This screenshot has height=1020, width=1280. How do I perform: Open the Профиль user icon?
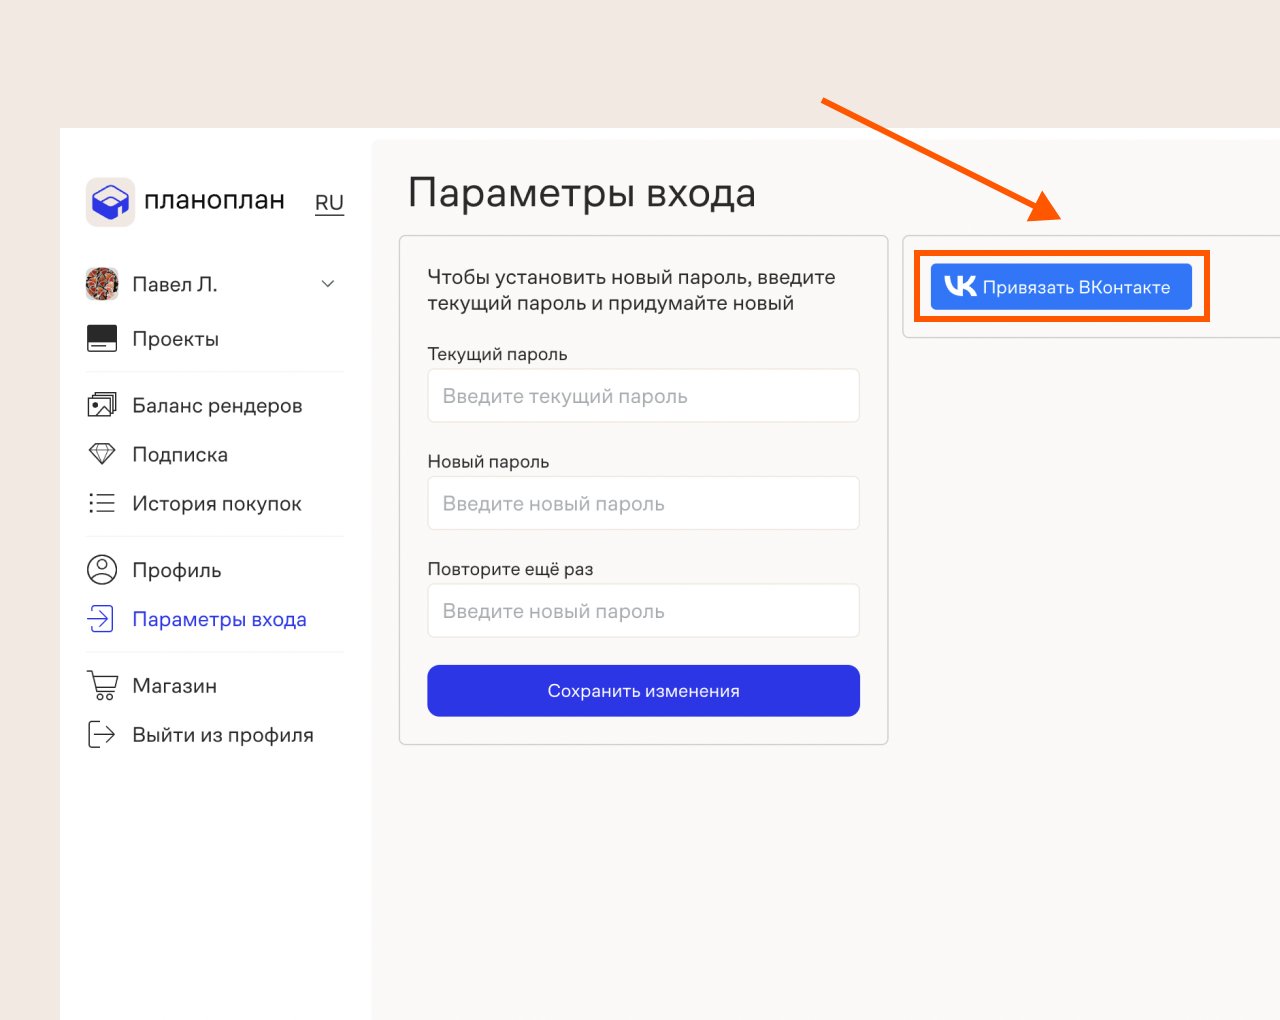[102, 570]
